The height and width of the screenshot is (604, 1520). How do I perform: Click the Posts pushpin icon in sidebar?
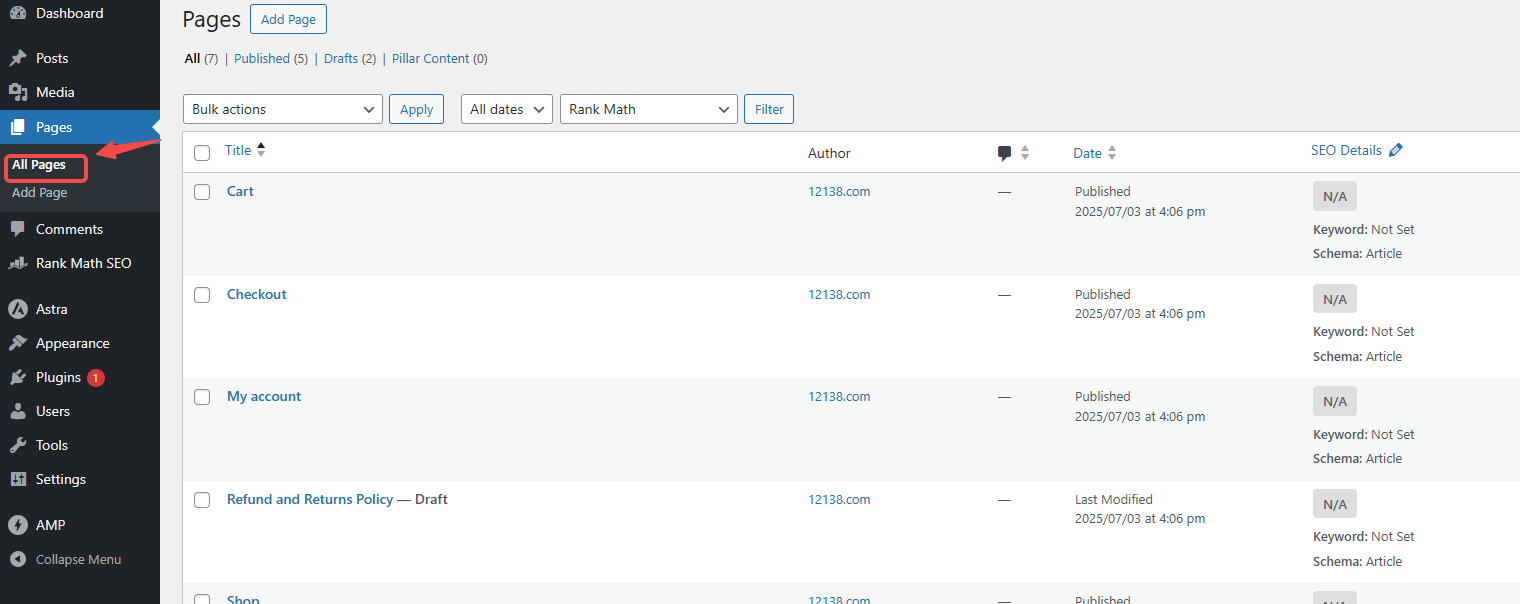pyautogui.click(x=17, y=58)
